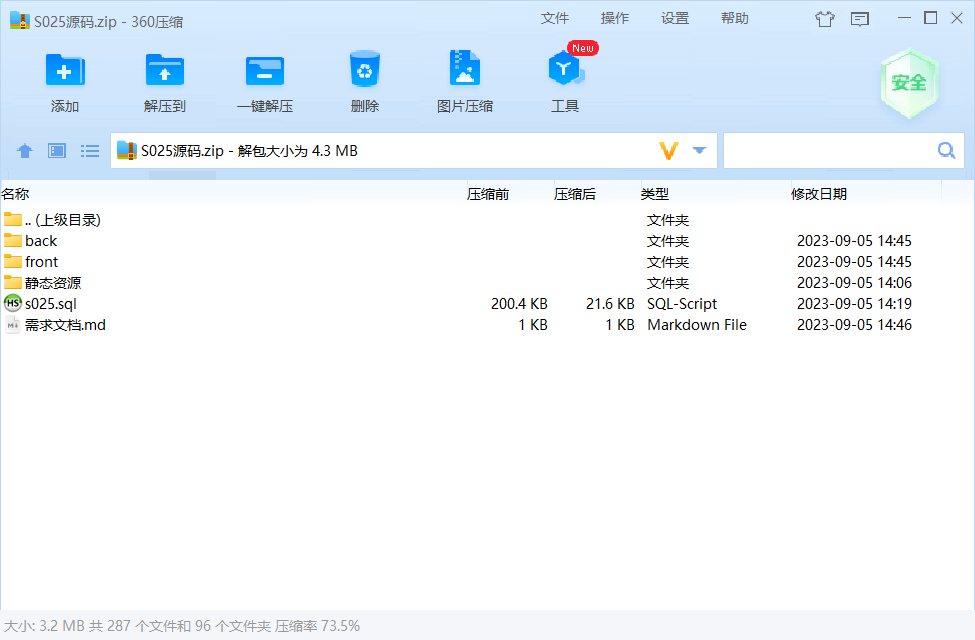The height and width of the screenshot is (640, 975).
Task: Click the up arrow to go up a directory
Action: 24,150
